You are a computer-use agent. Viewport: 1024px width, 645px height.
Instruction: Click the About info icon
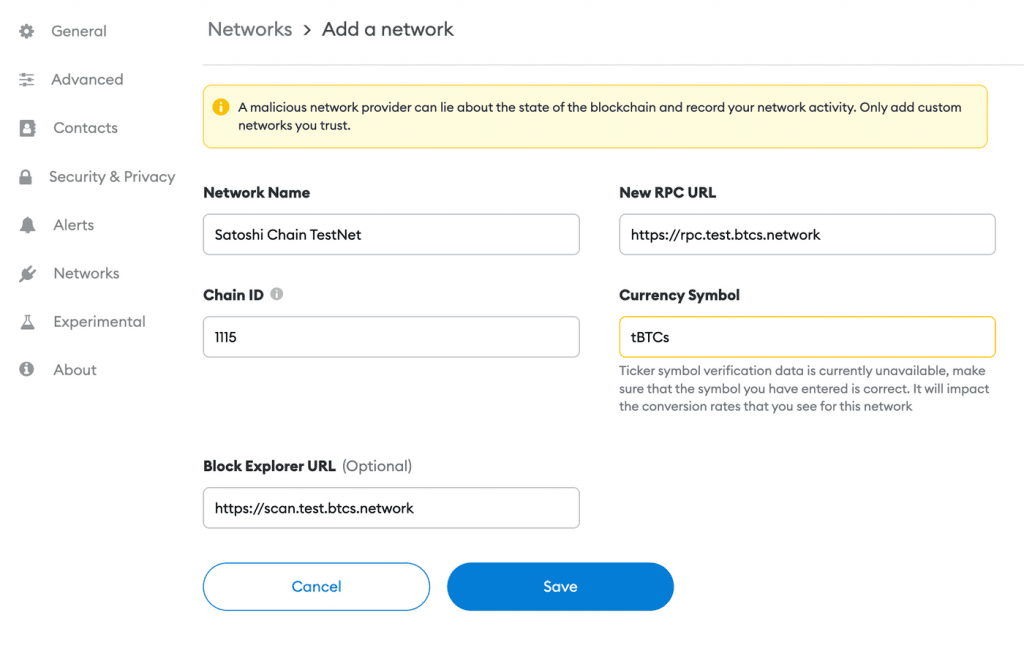[x=25, y=369]
